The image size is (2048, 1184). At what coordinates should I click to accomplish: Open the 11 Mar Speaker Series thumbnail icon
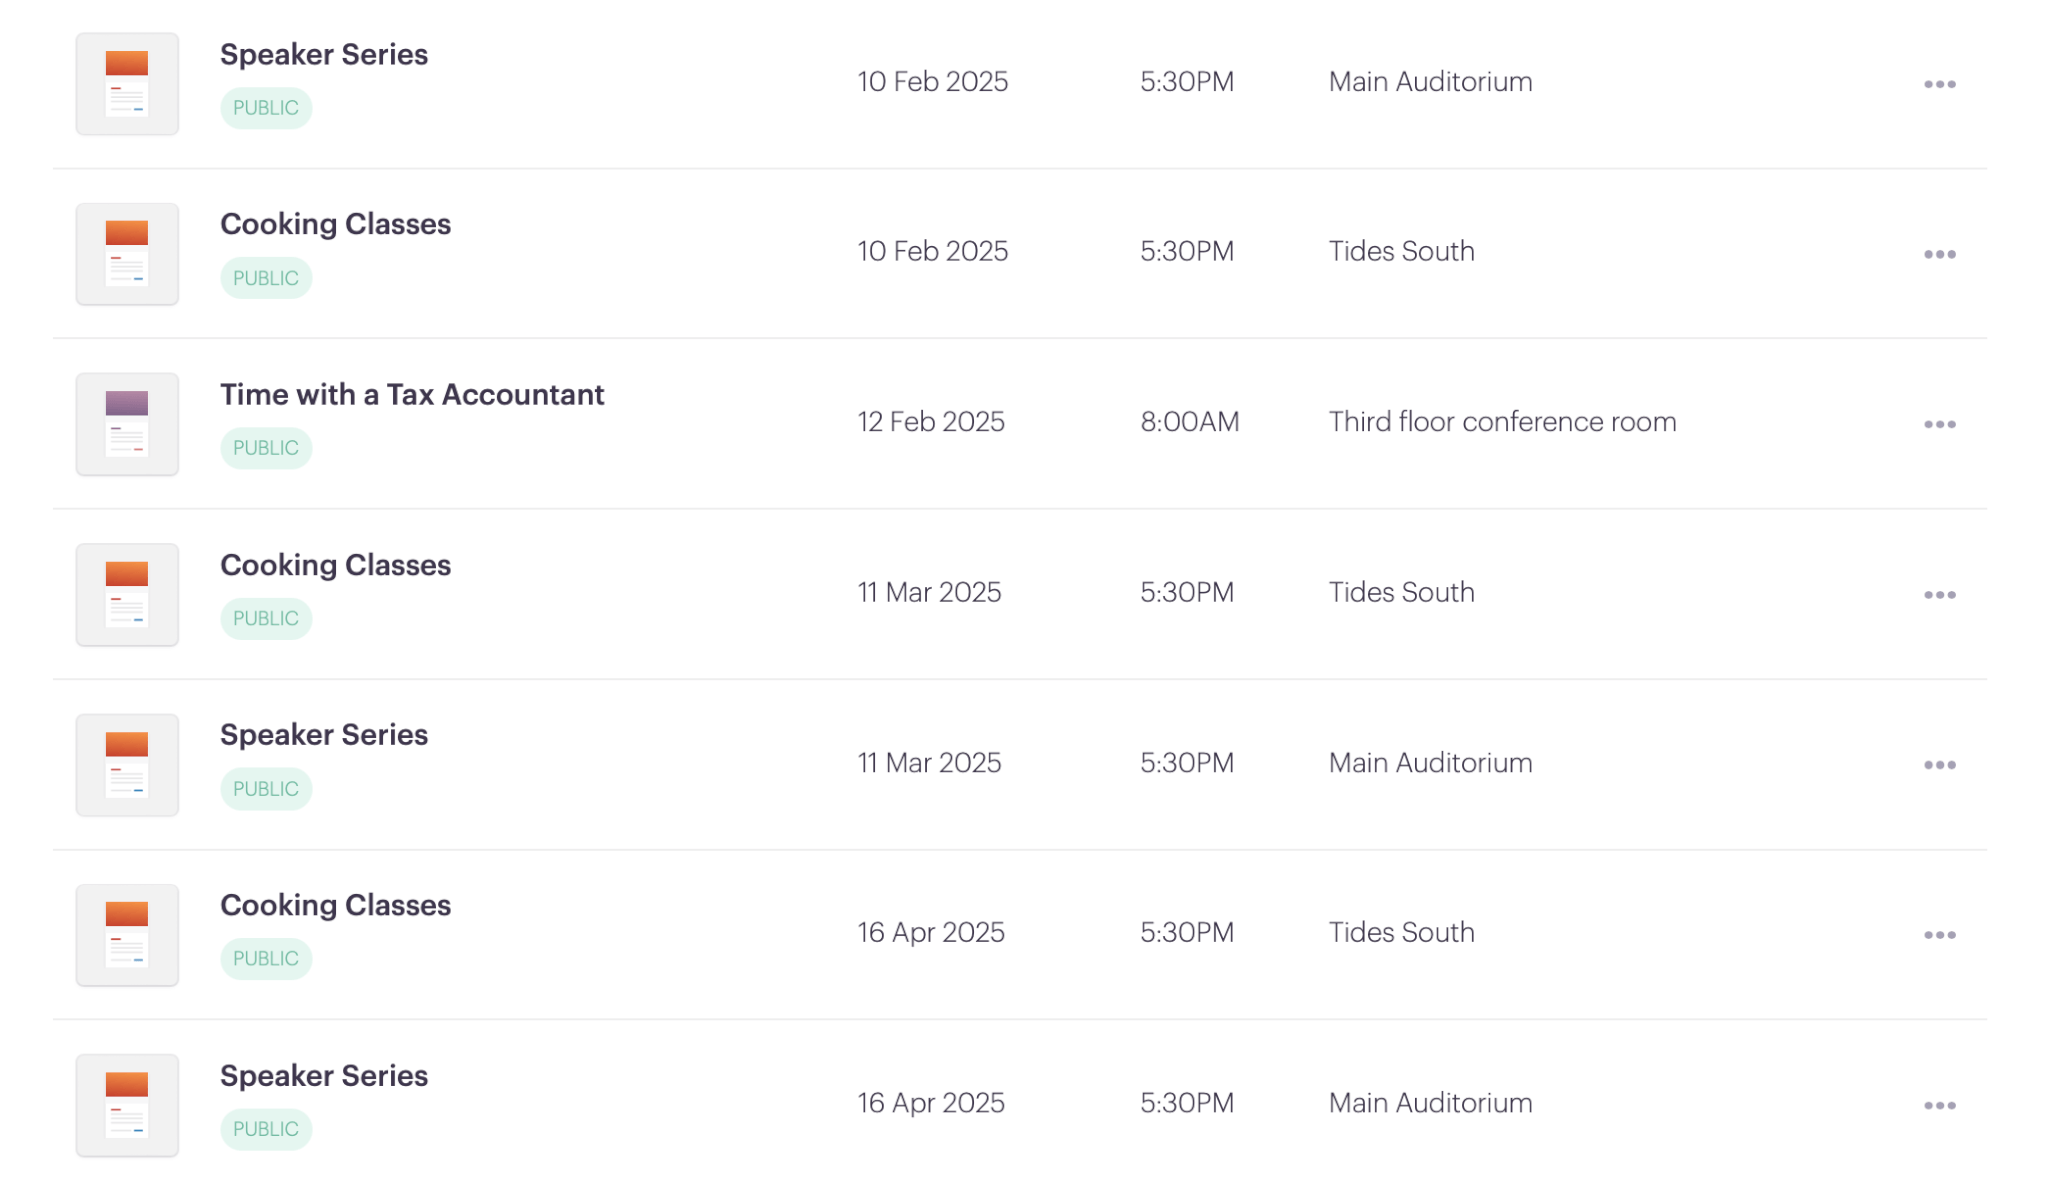coord(127,765)
